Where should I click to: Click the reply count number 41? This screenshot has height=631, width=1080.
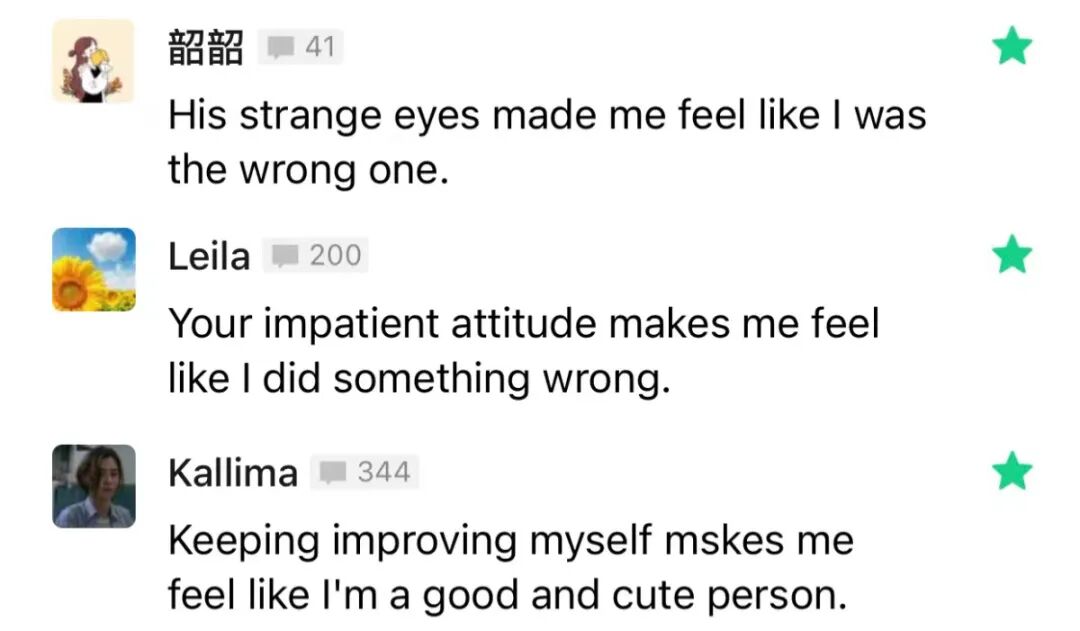[x=319, y=47]
